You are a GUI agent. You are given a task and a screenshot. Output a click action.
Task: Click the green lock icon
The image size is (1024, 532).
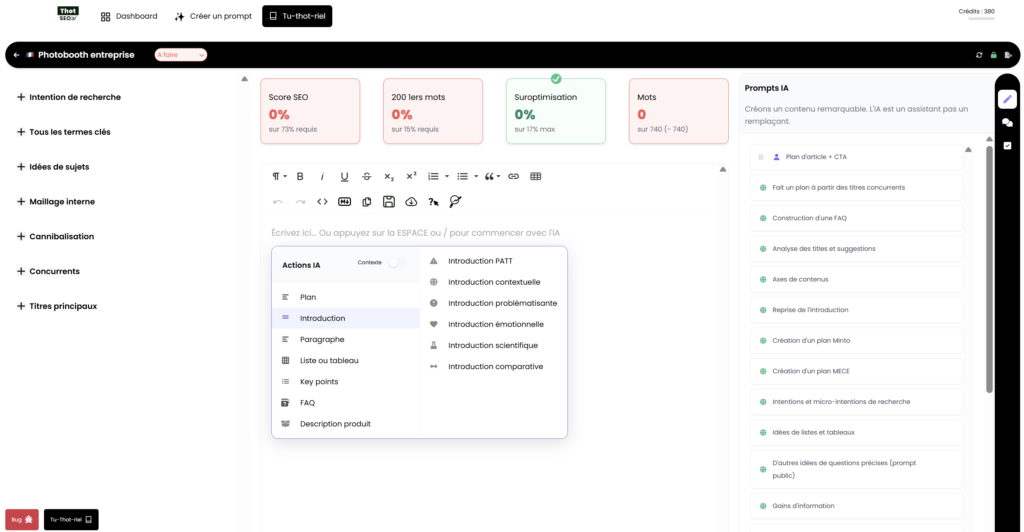993,55
